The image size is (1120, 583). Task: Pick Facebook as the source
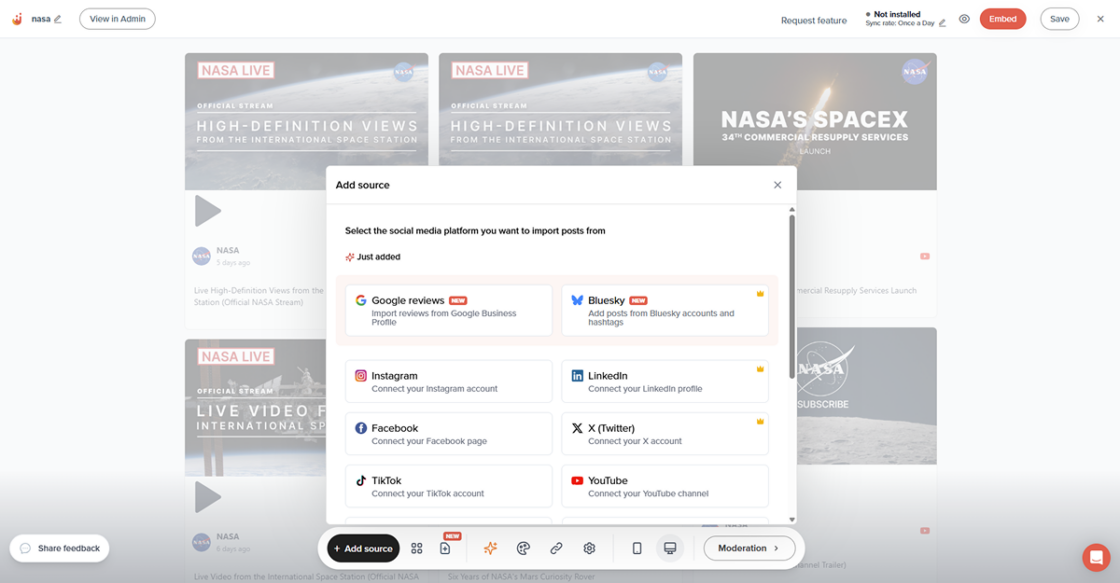(449, 434)
